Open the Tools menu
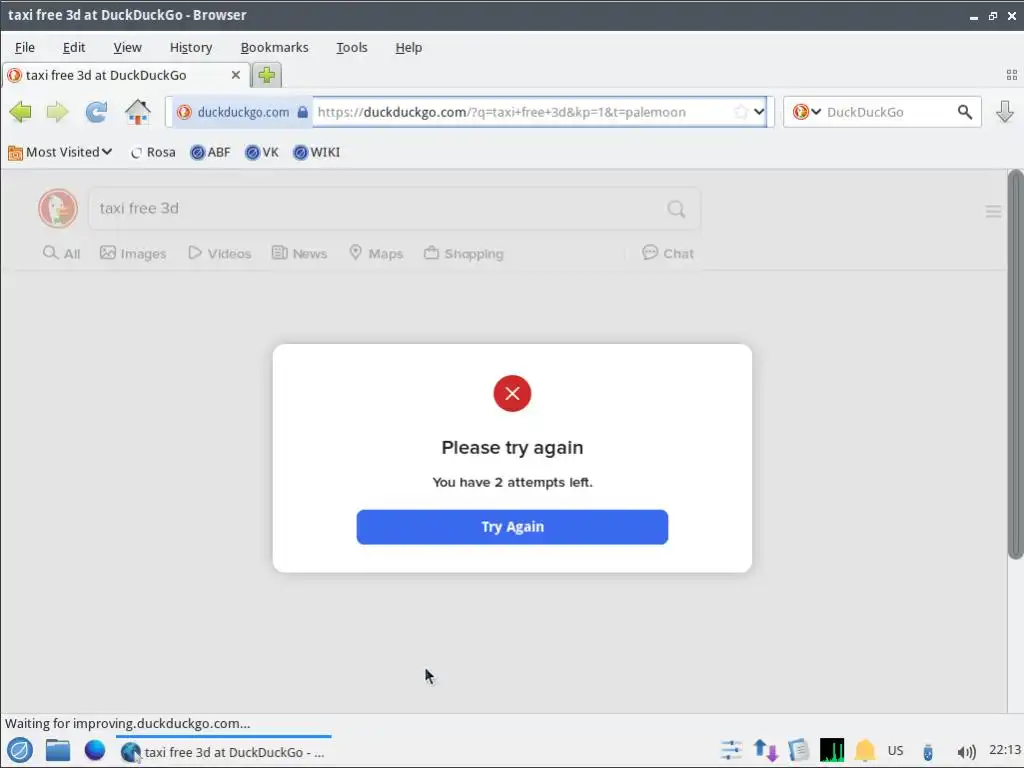1024x768 pixels. 352,47
